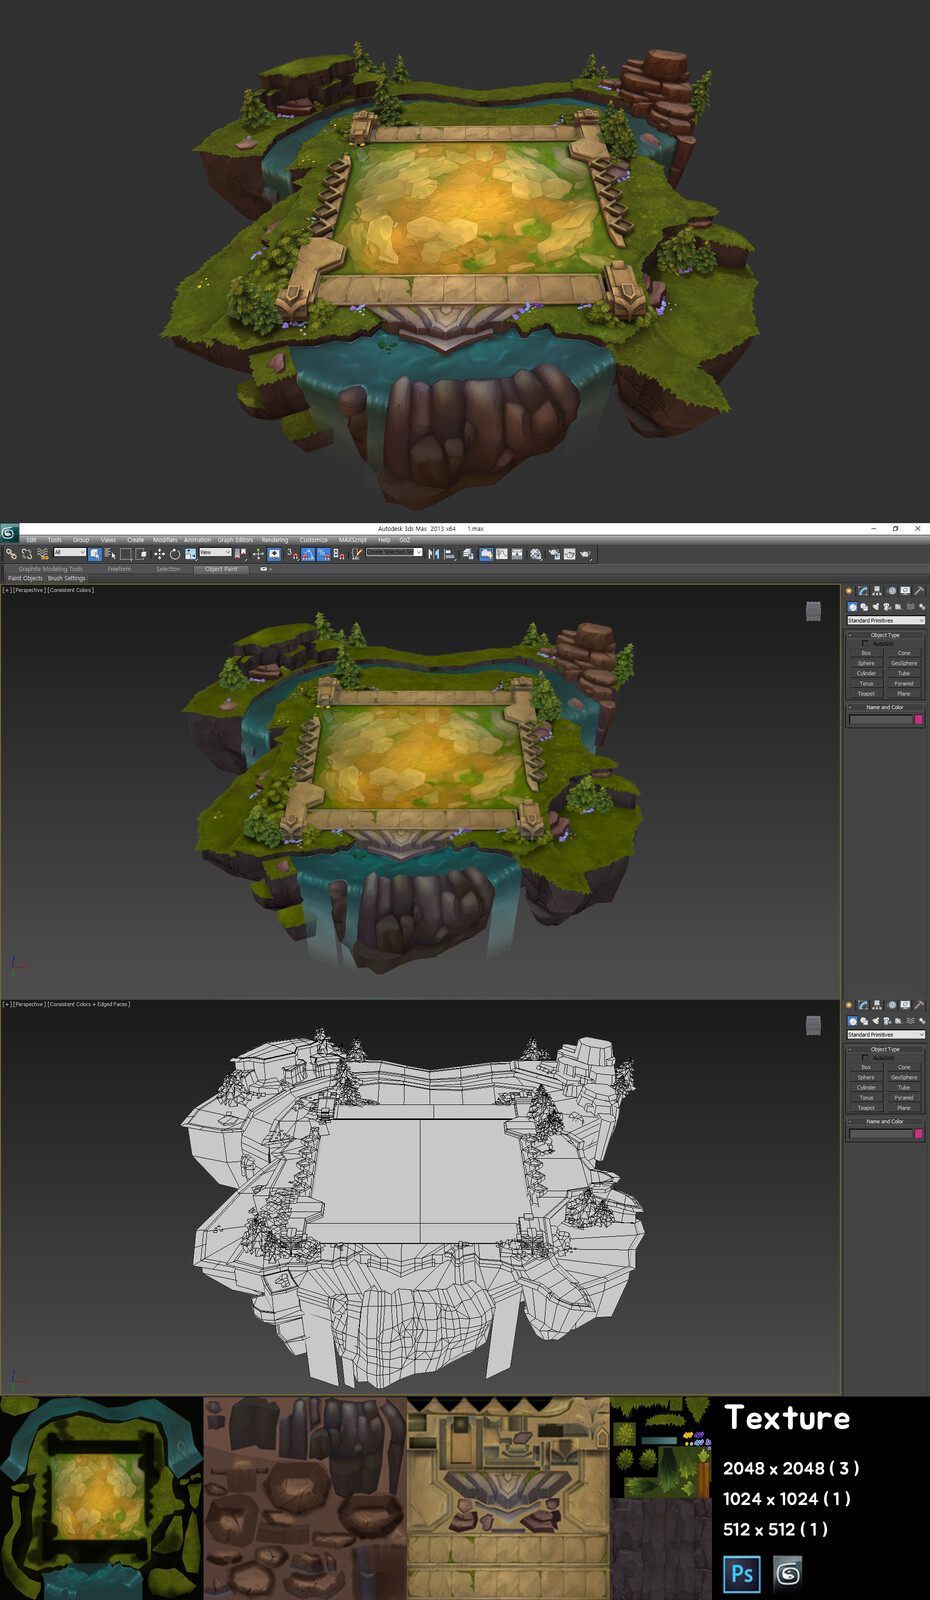Click the Select and Link toolbar icon
Screen dimensions: 930x1600
pyautogui.click(x=11, y=554)
